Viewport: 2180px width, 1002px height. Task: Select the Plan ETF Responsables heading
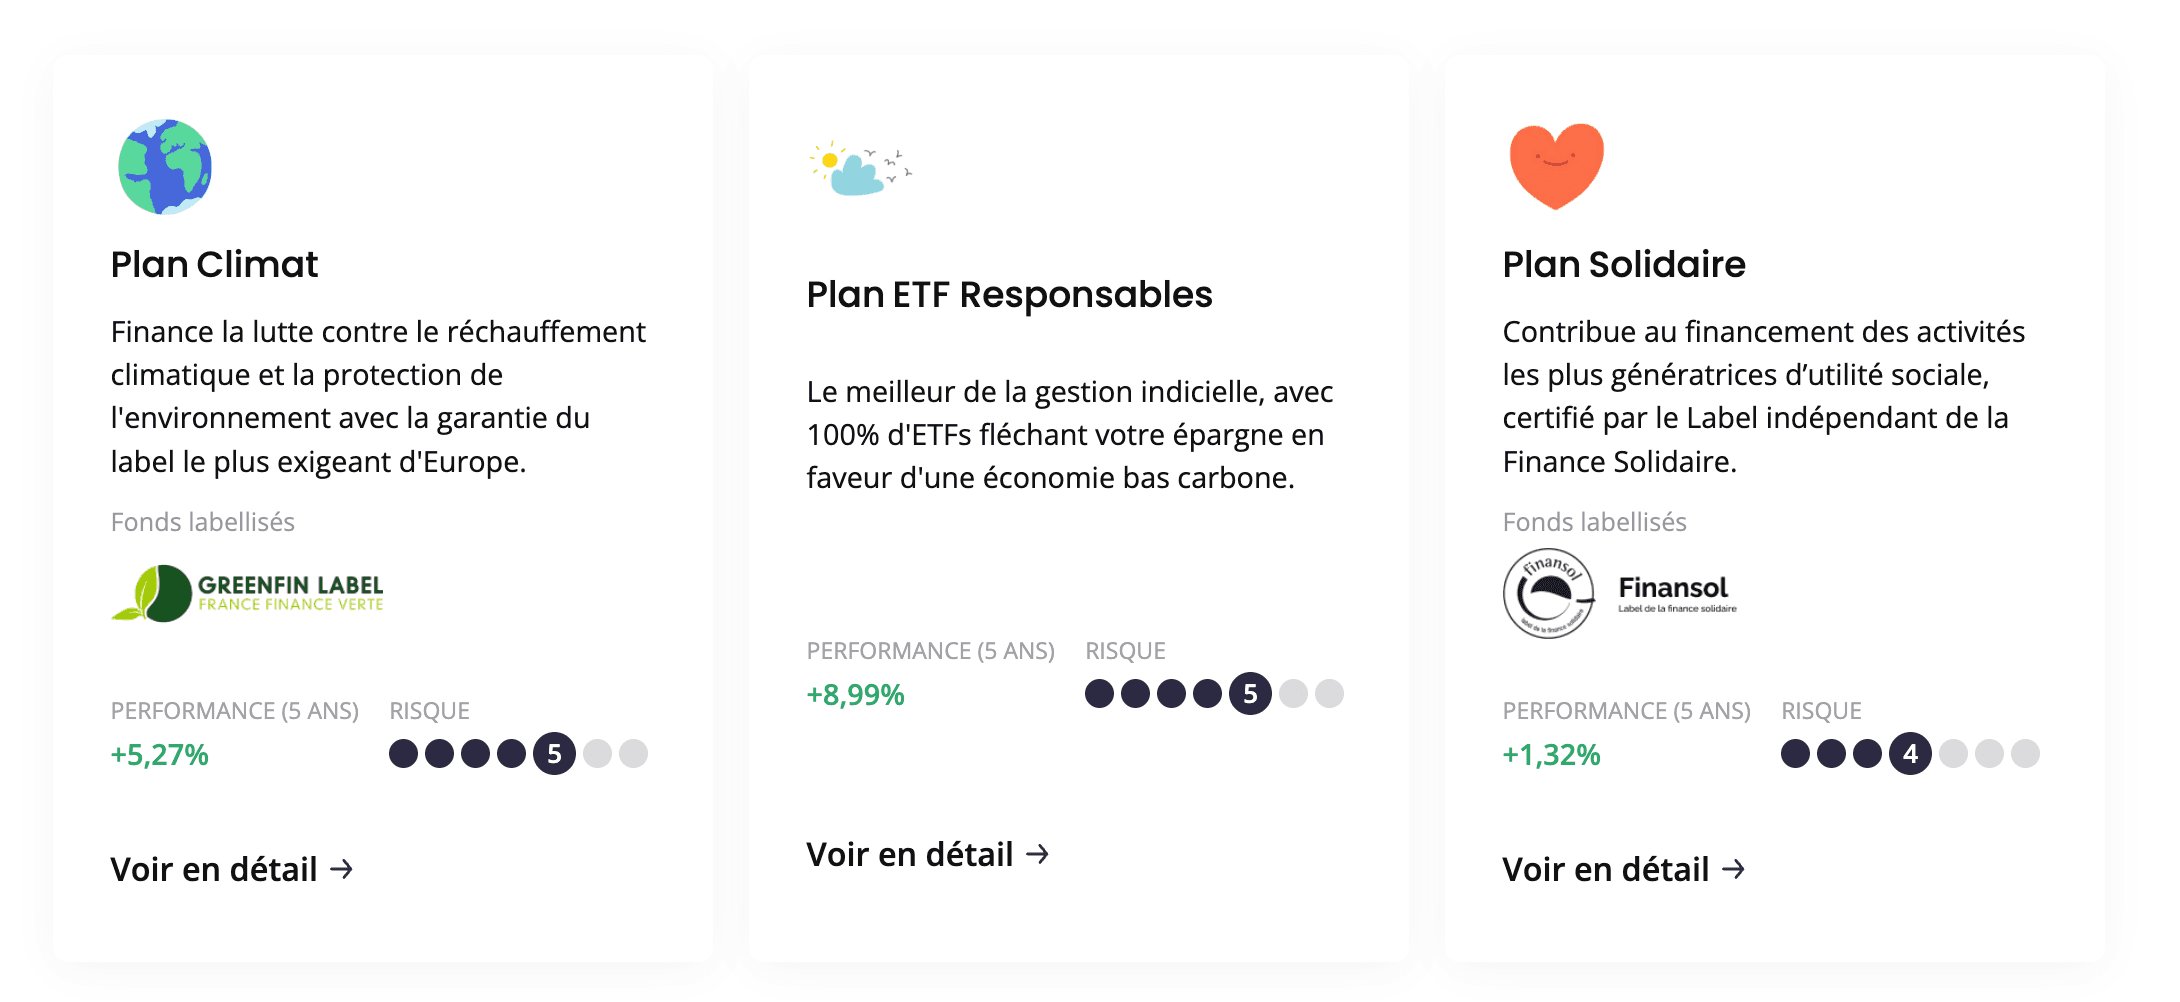(1009, 295)
